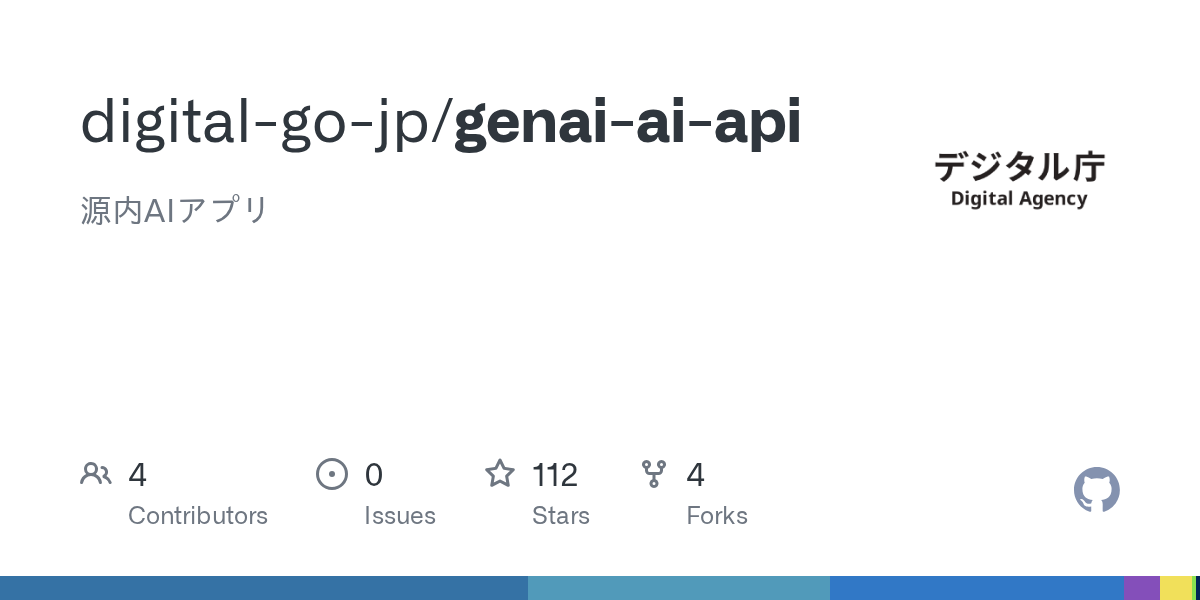The width and height of the screenshot is (1200, 600).
Task: Click the Digital Agency logo image
Action: coord(1019,179)
